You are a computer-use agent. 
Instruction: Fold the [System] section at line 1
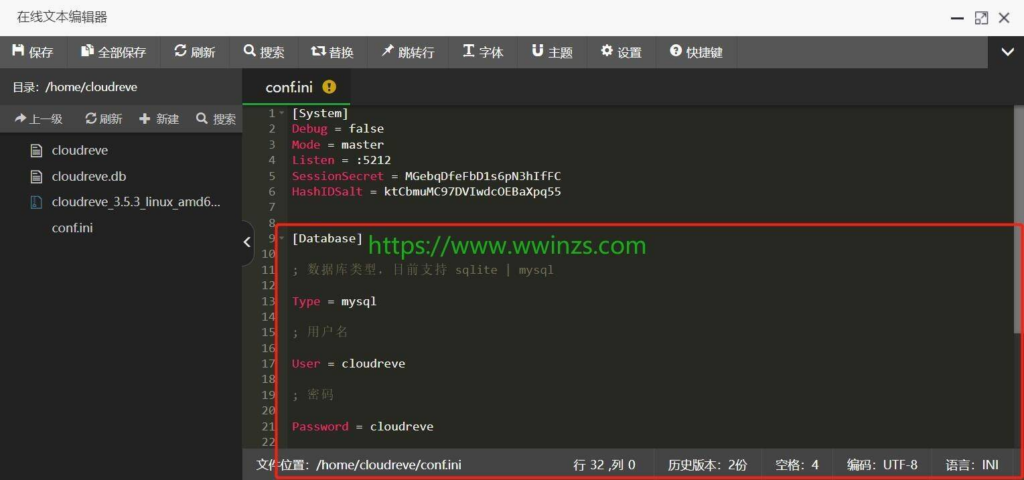pos(281,113)
